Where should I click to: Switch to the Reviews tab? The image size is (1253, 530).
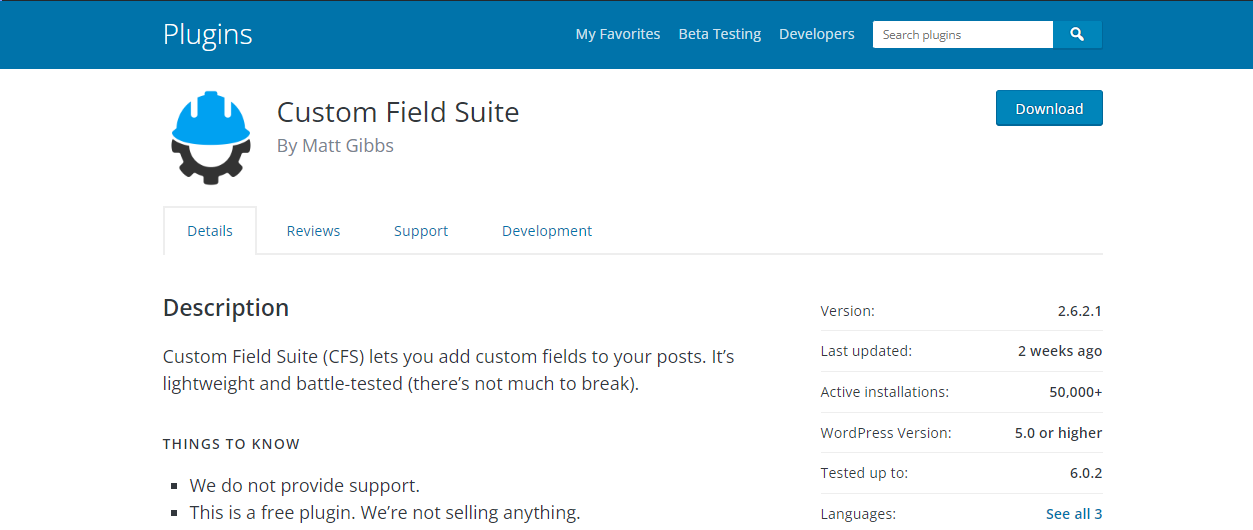(313, 231)
